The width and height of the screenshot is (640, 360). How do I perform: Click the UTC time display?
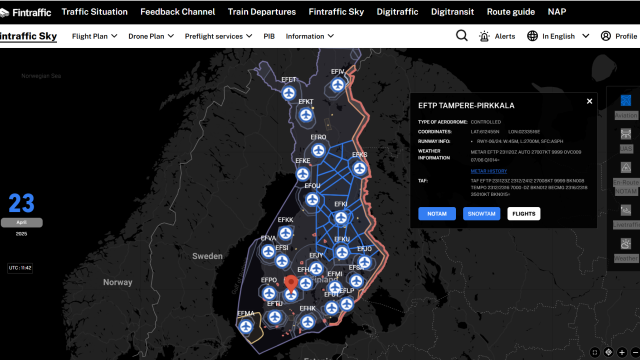[x=20, y=268]
